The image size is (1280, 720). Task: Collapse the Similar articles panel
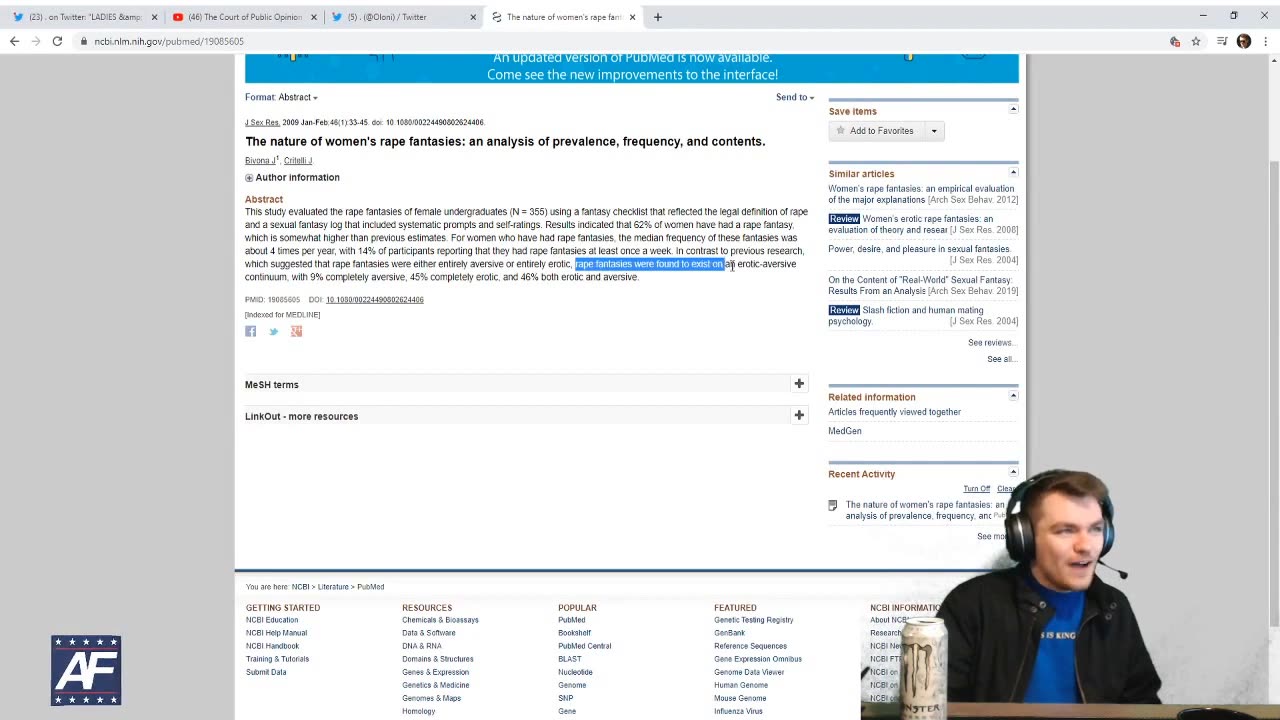click(1013, 172)
